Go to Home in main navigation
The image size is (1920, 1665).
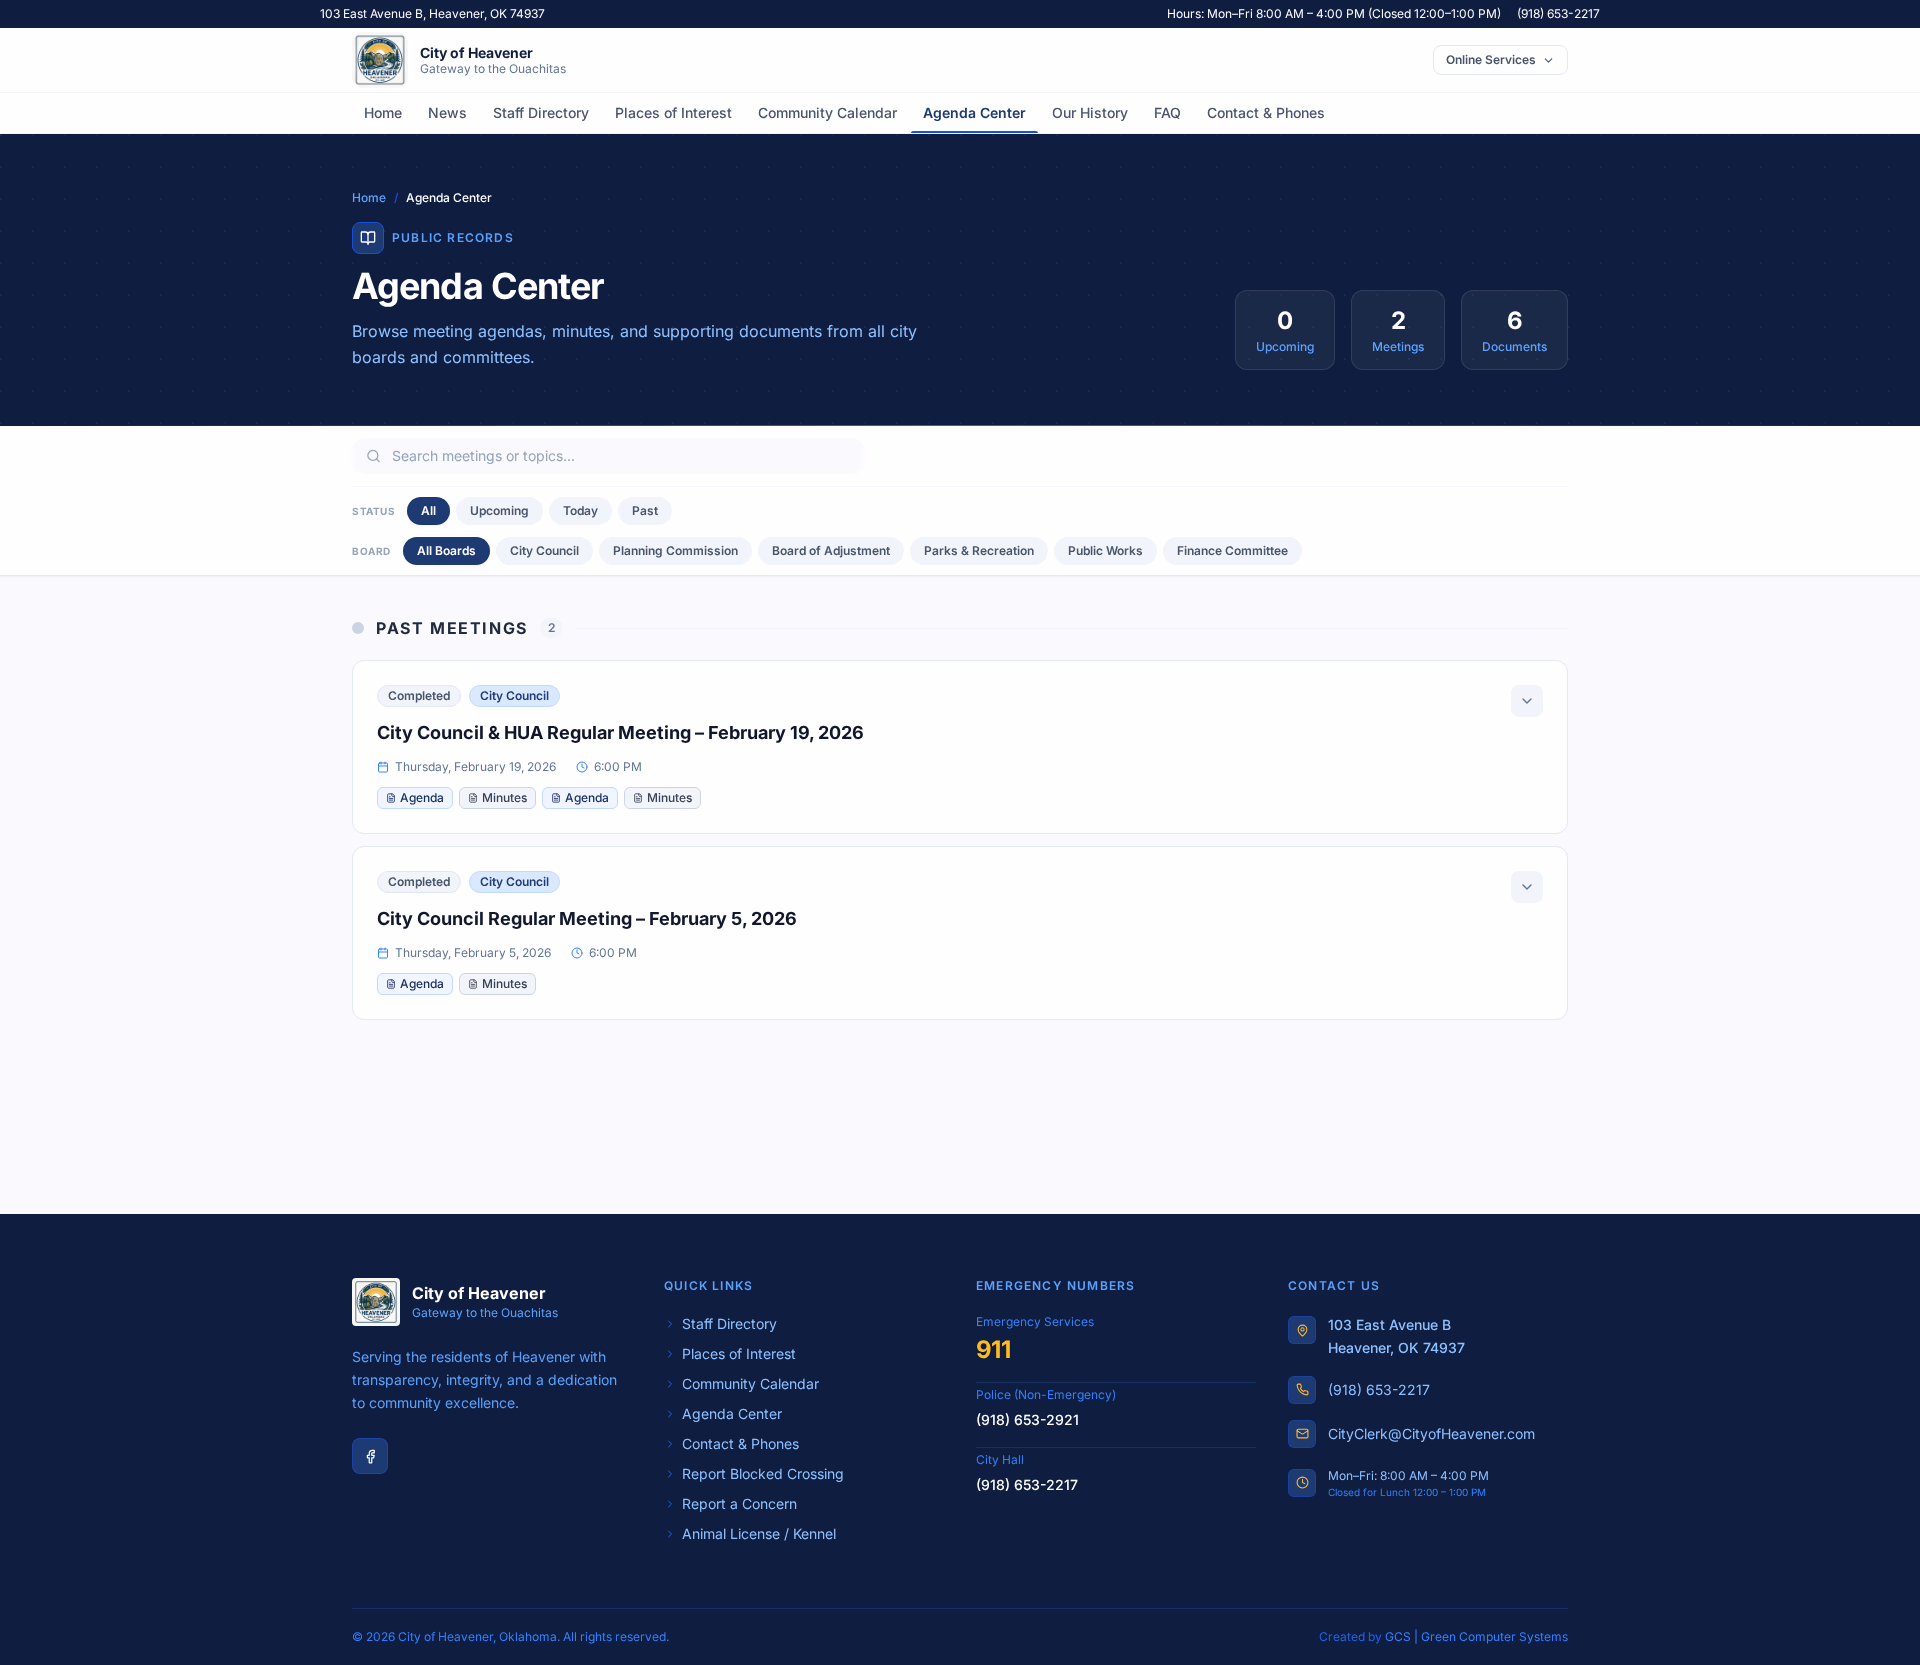point(383,113)
